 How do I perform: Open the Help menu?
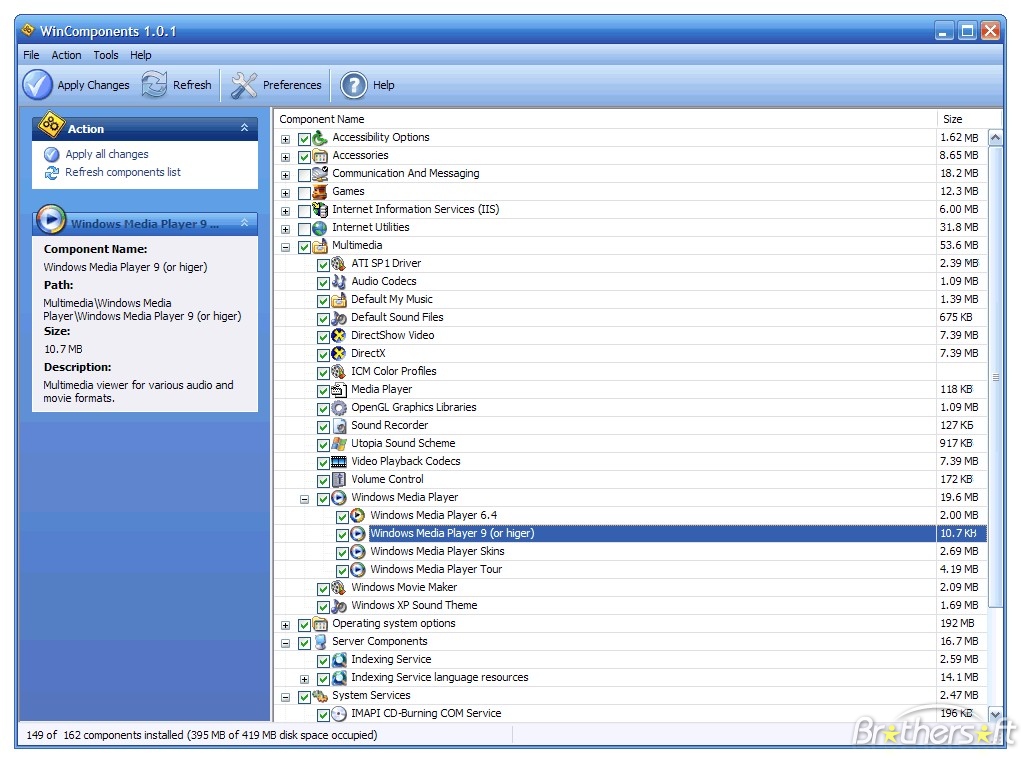pyautogui.click(x=141, y=55)
